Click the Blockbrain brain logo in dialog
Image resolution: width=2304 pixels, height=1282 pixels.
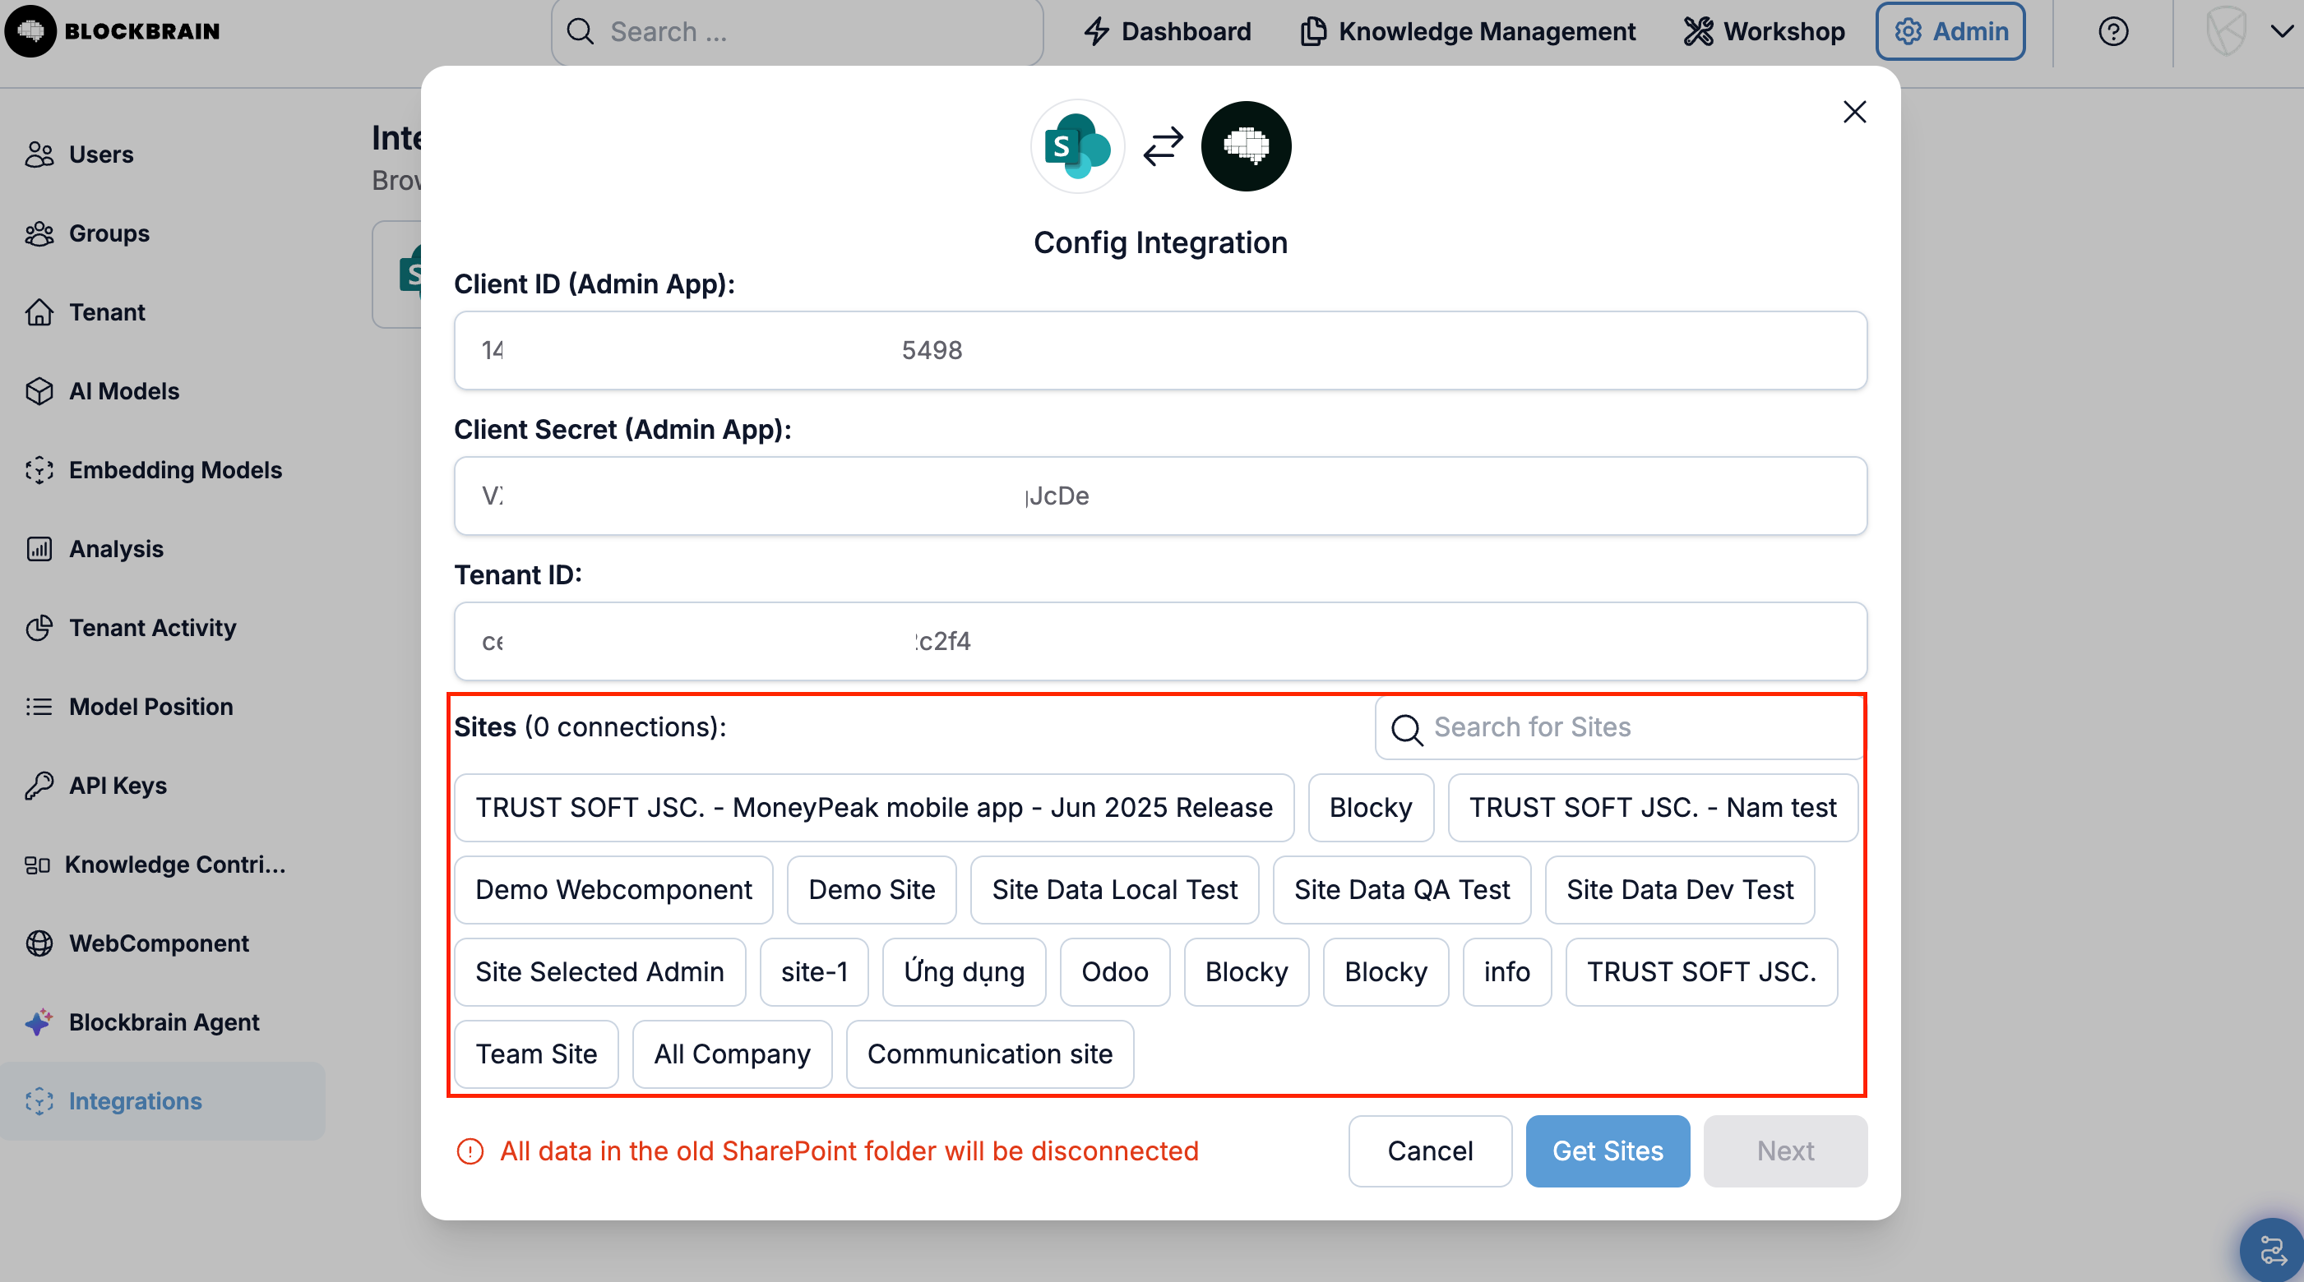(x=1246, y=146)
